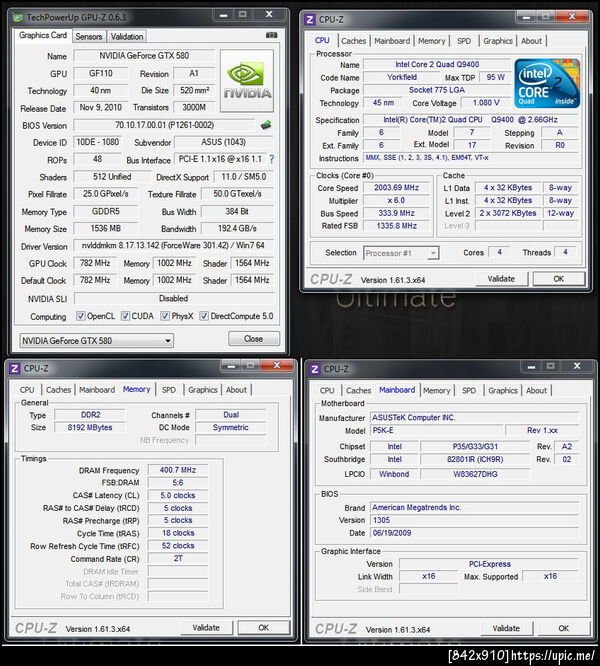Image resolution: width=600 pixels, height=666 pixels.
Task: Click the GPU-Z screenshot camera icon
Action: pyautogui.click(x=271, y=35)
